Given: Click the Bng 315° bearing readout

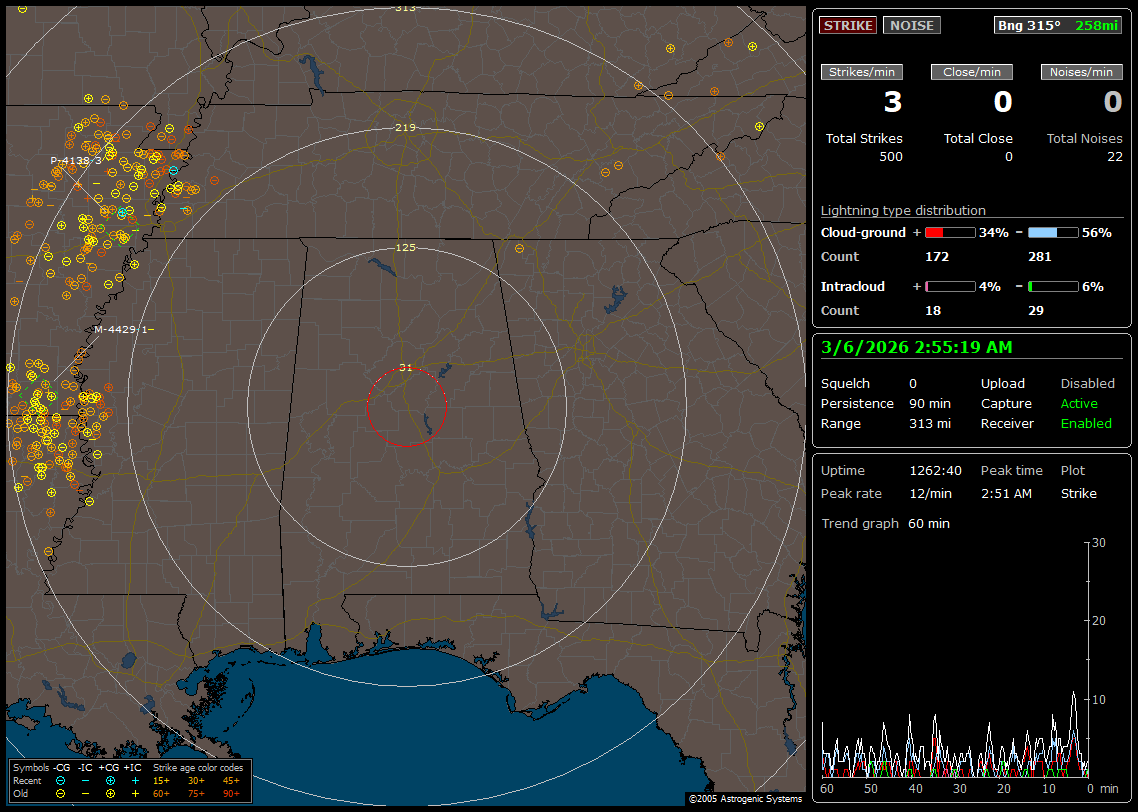Looking at the screenshot, I should coord(1029,25).
